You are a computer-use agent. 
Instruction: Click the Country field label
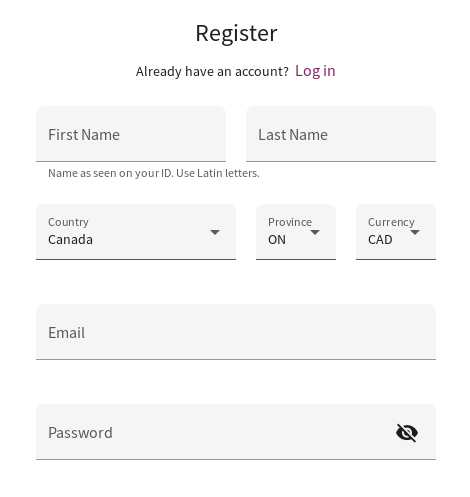pyautogui.click(x=68, y=222)
